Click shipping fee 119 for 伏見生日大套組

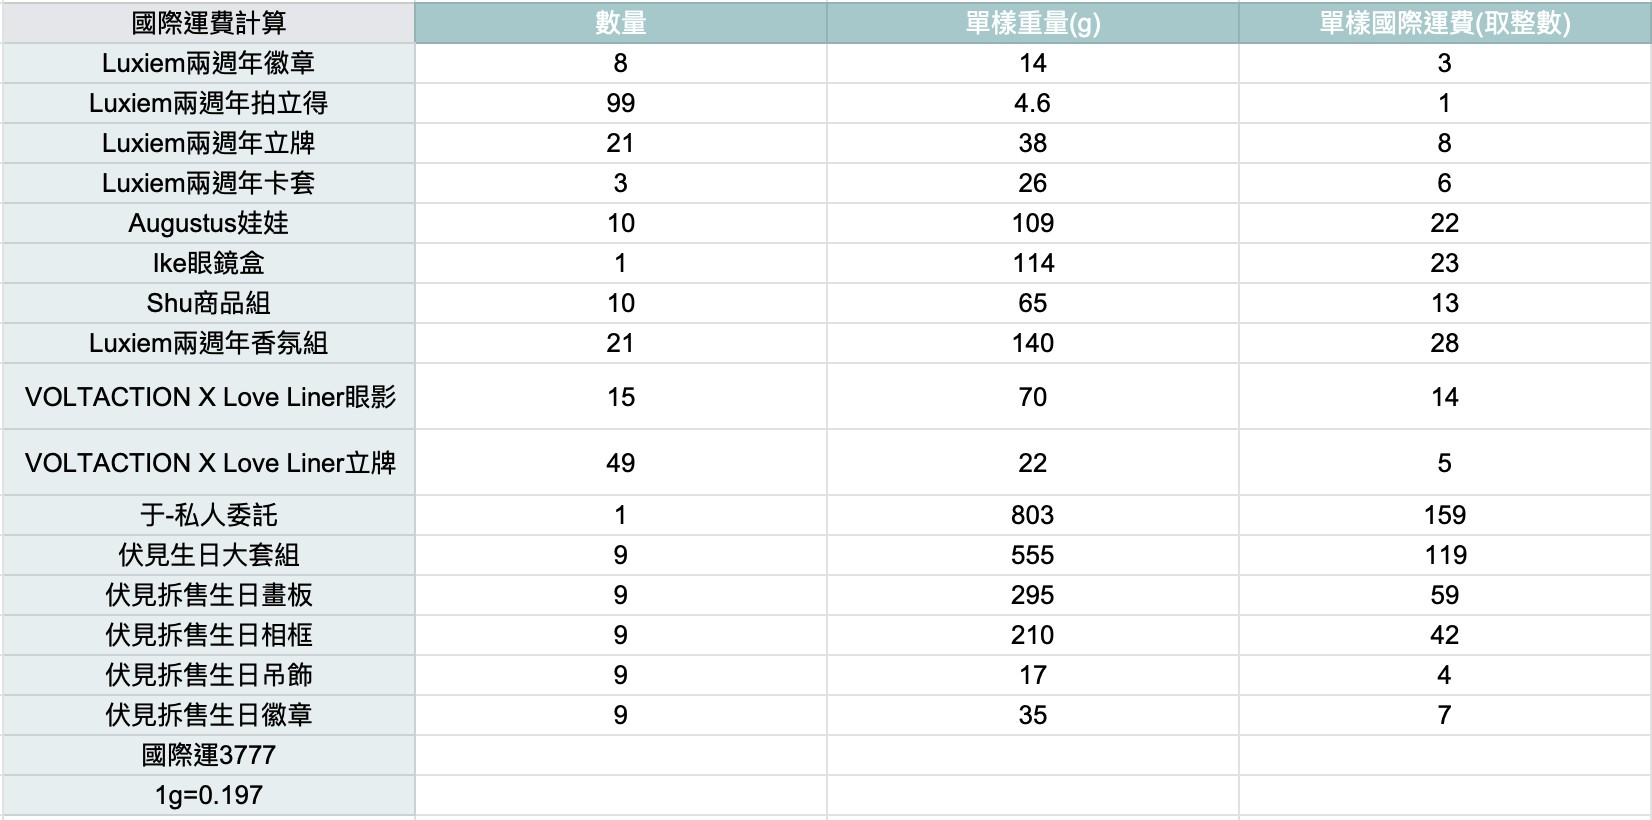tap(1444, 555)
